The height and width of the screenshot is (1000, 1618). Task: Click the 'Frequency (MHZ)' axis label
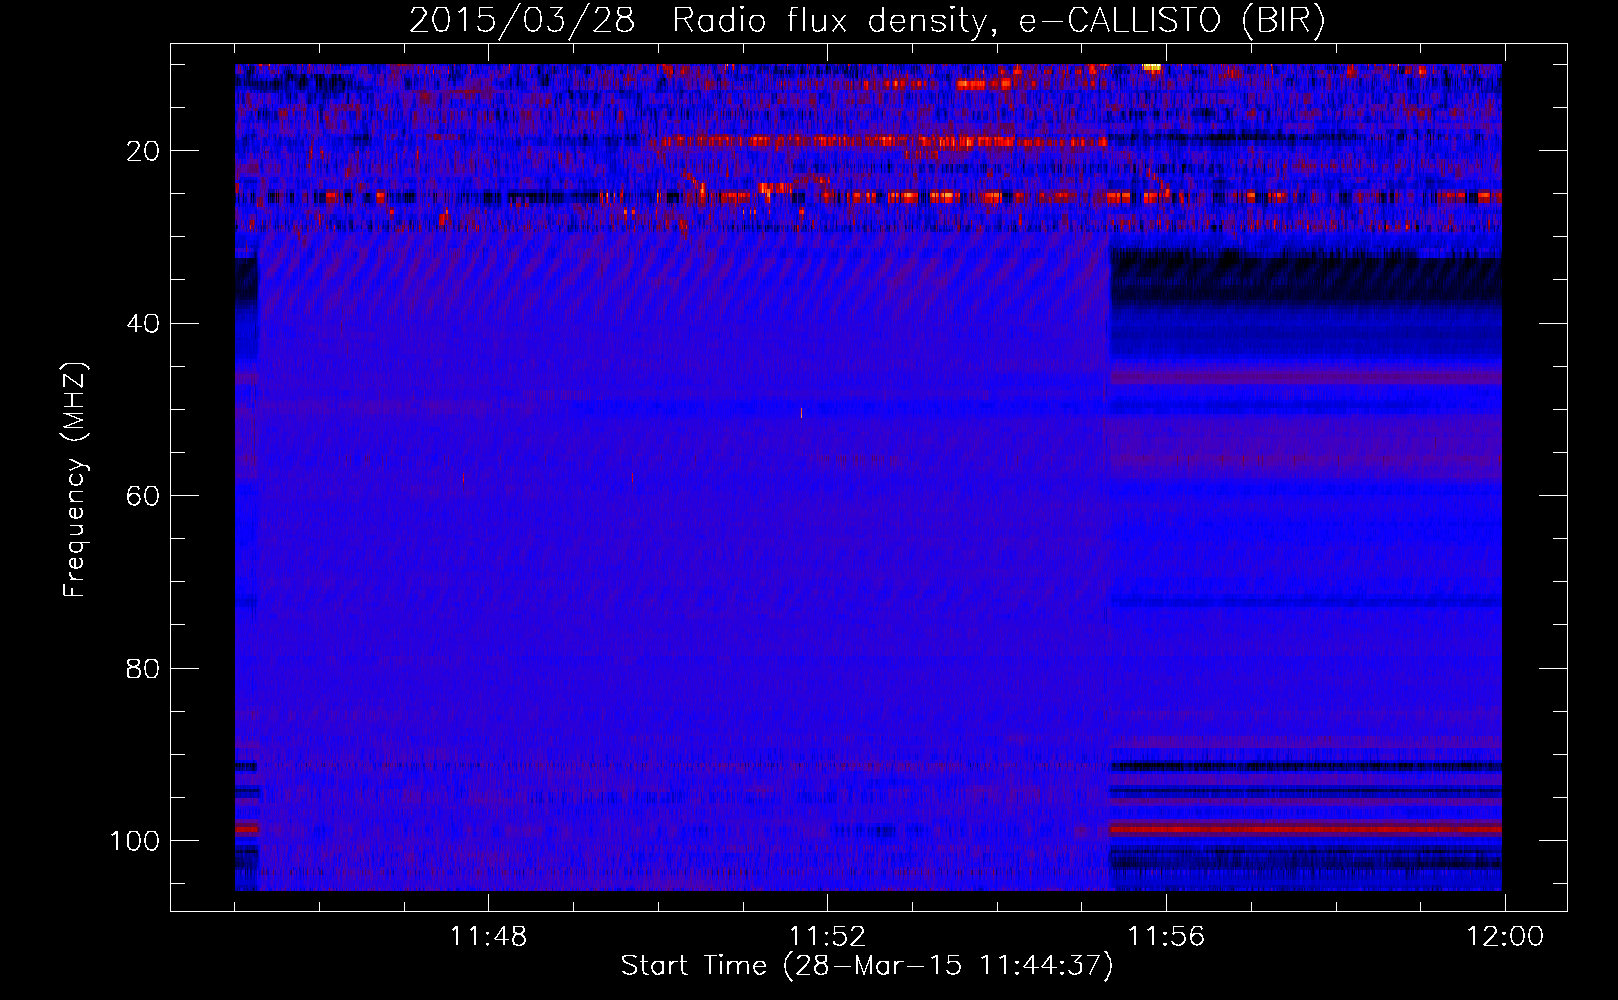75,479
